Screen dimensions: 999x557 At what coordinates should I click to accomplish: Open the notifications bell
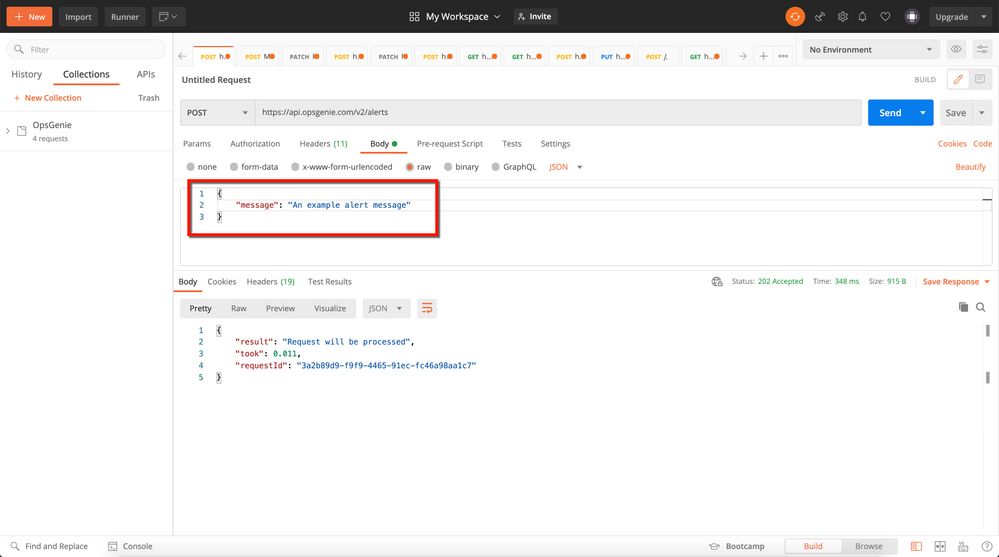click(x=863, y=17)
